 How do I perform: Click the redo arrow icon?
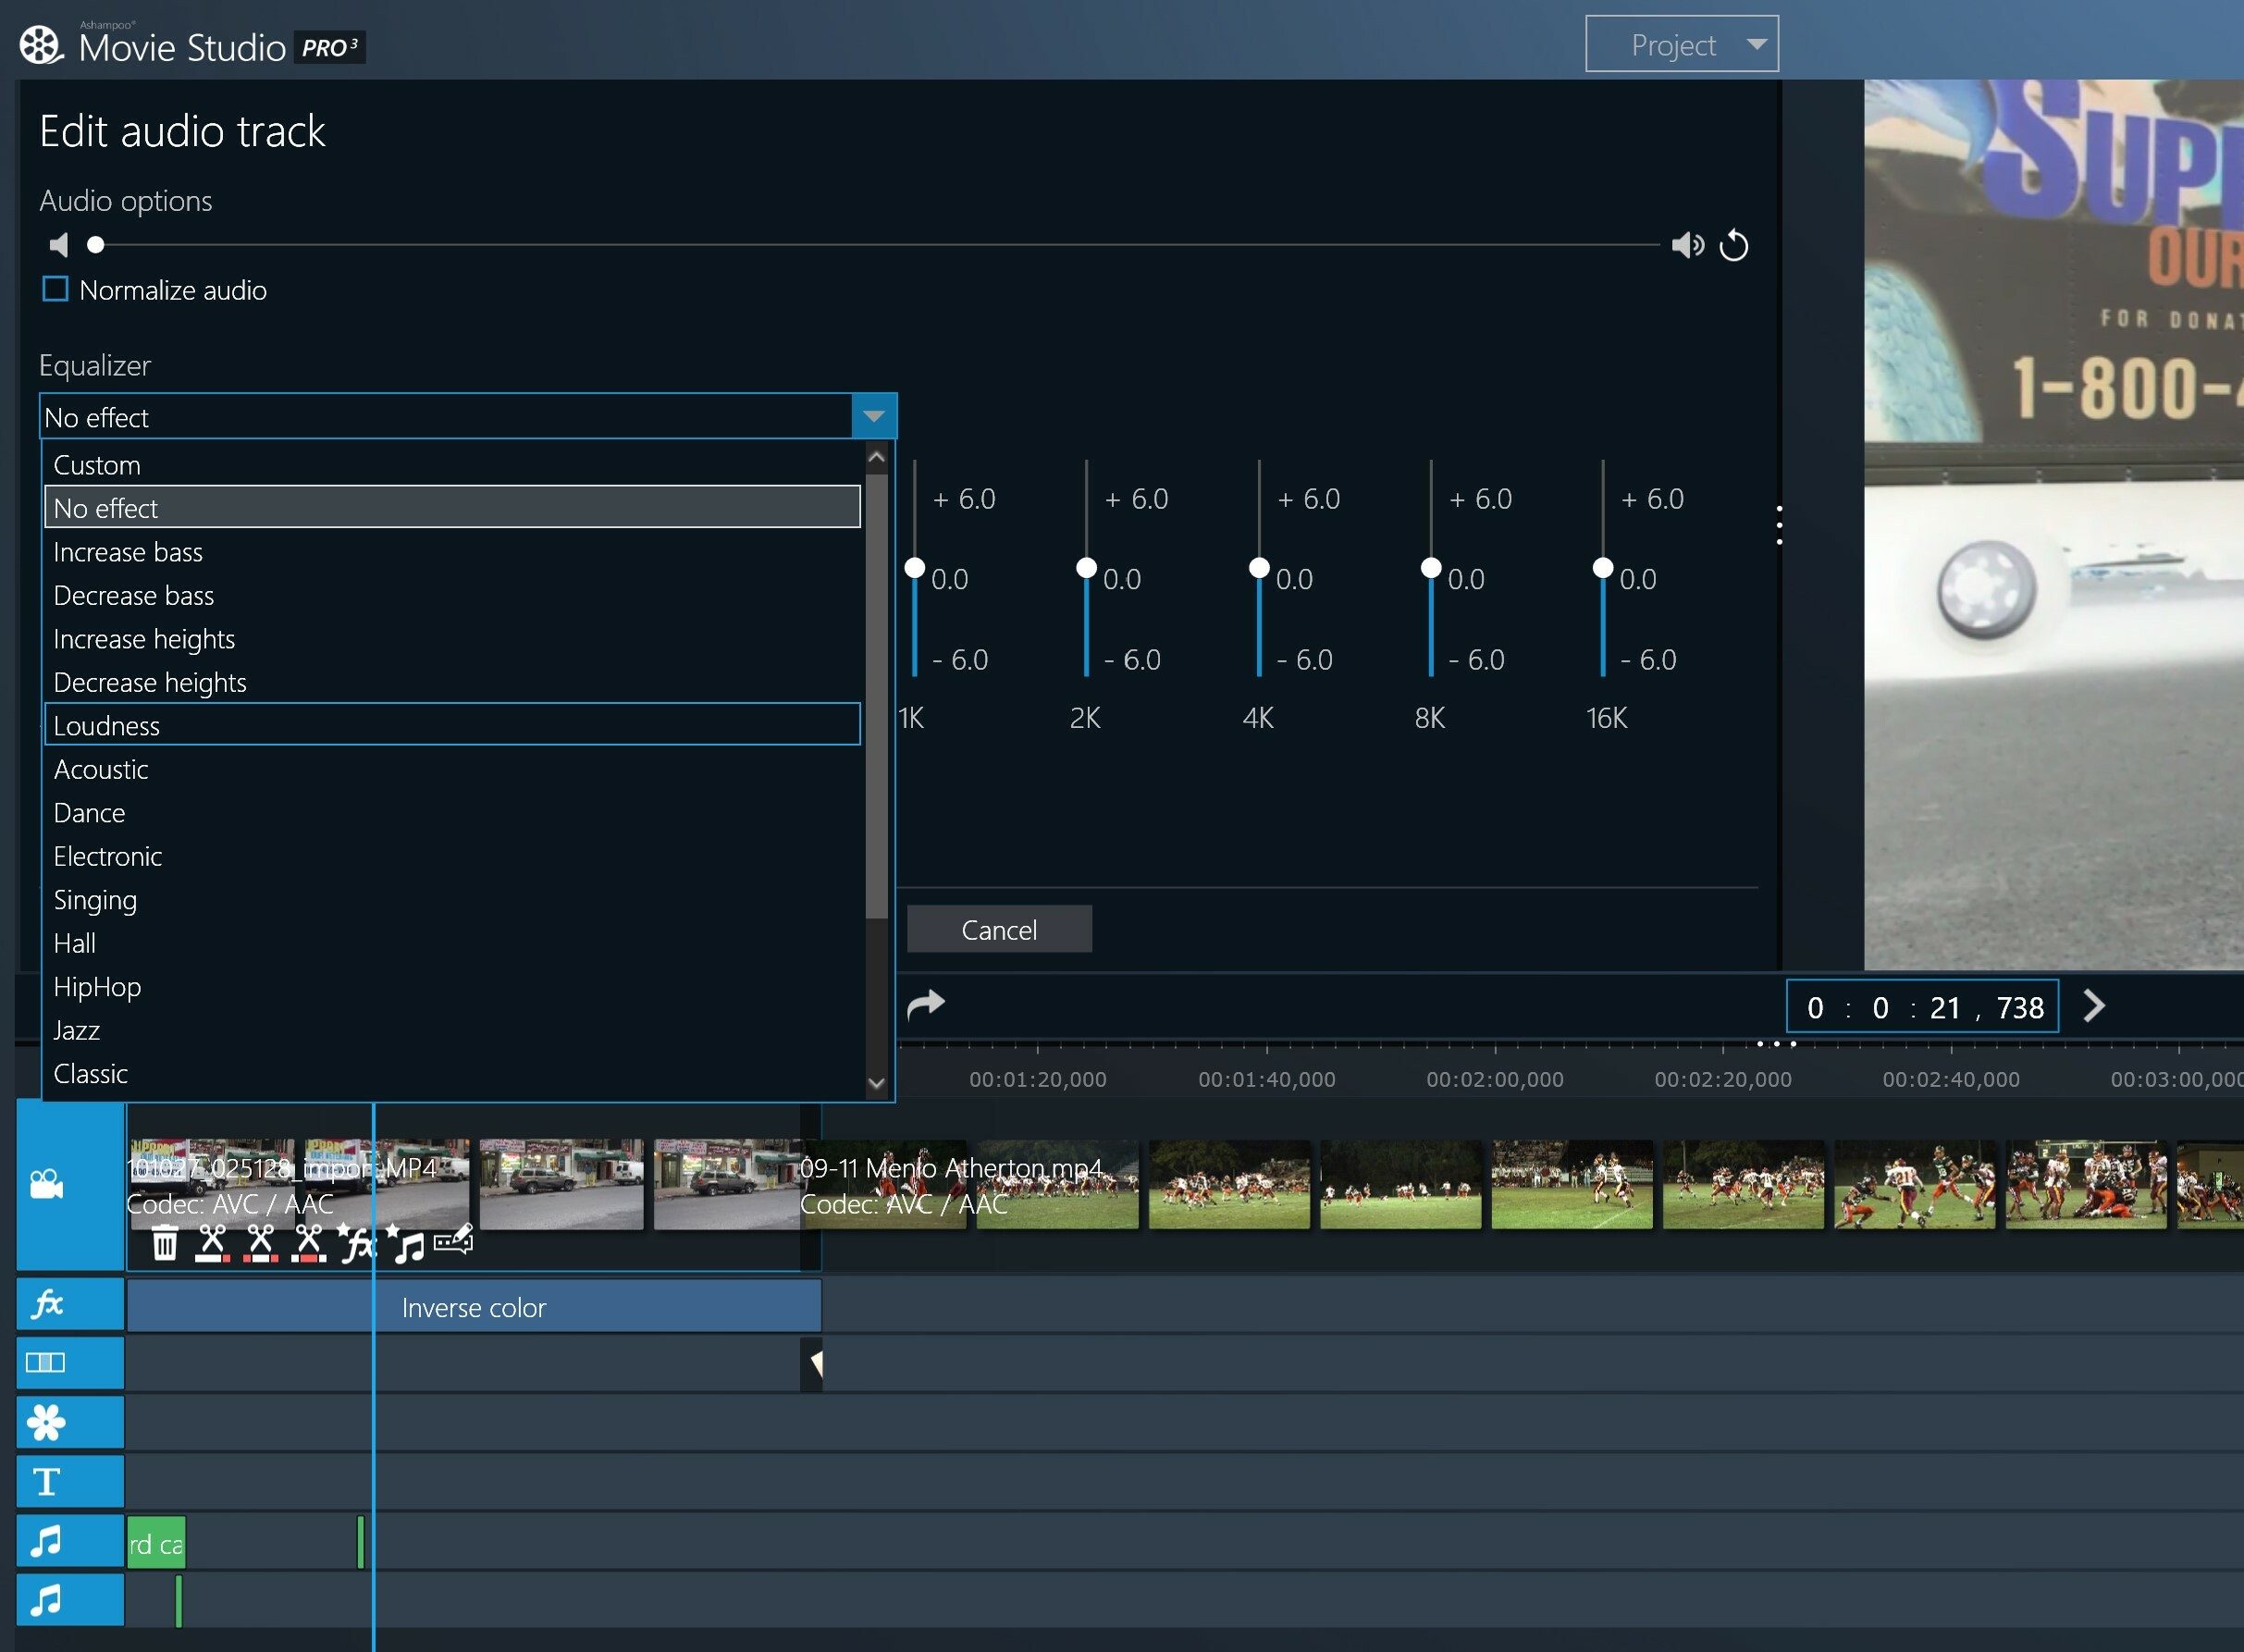click(925, 1004)
